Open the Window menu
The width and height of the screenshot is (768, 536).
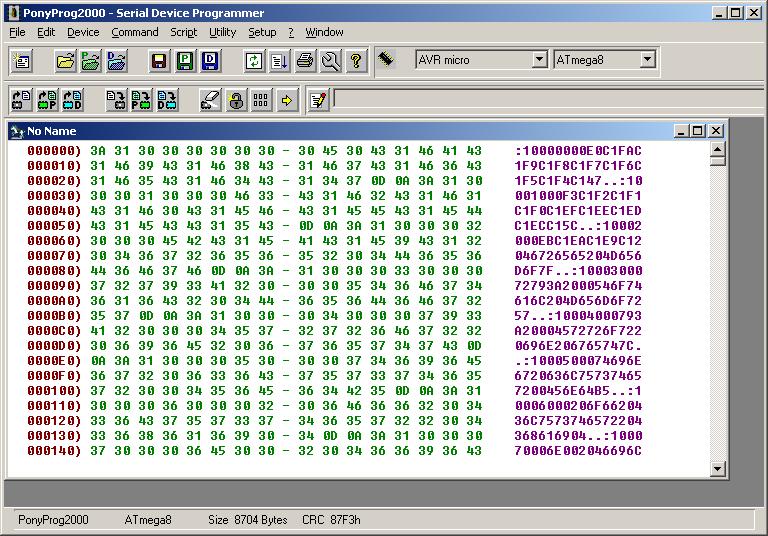pyautogui.click(x=324, y=32)
